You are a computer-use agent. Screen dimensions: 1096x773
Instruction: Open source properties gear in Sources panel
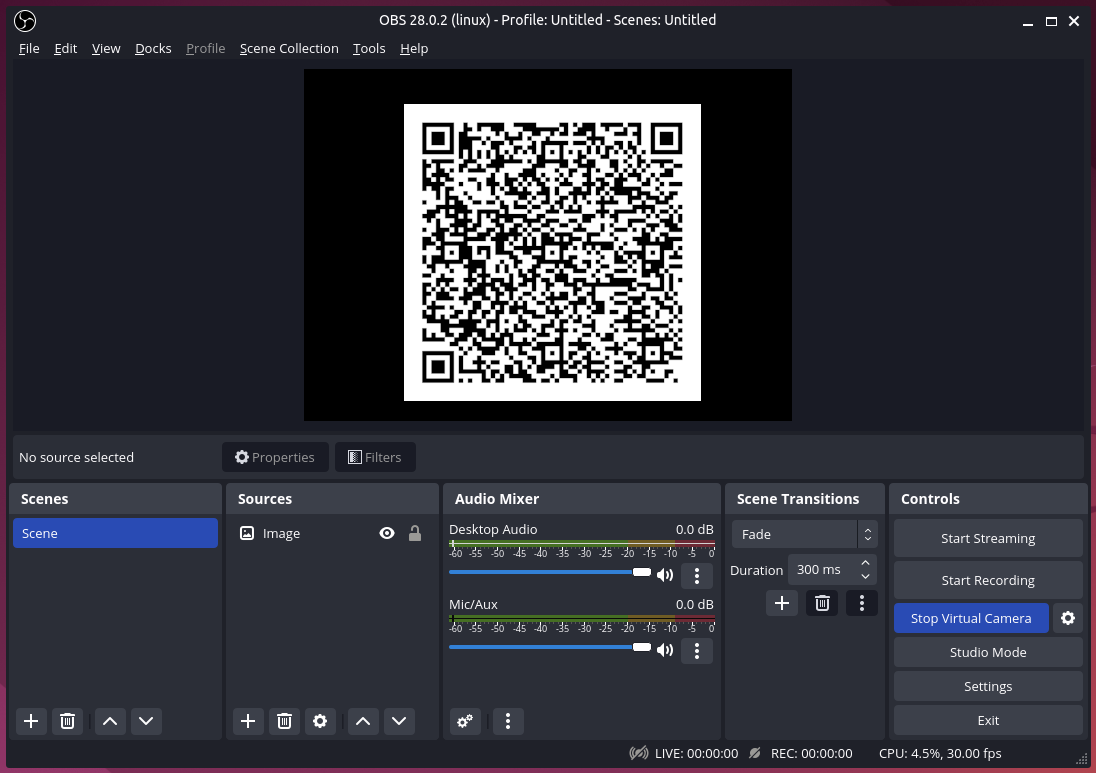pyautogui.click(x=320, y=721)
